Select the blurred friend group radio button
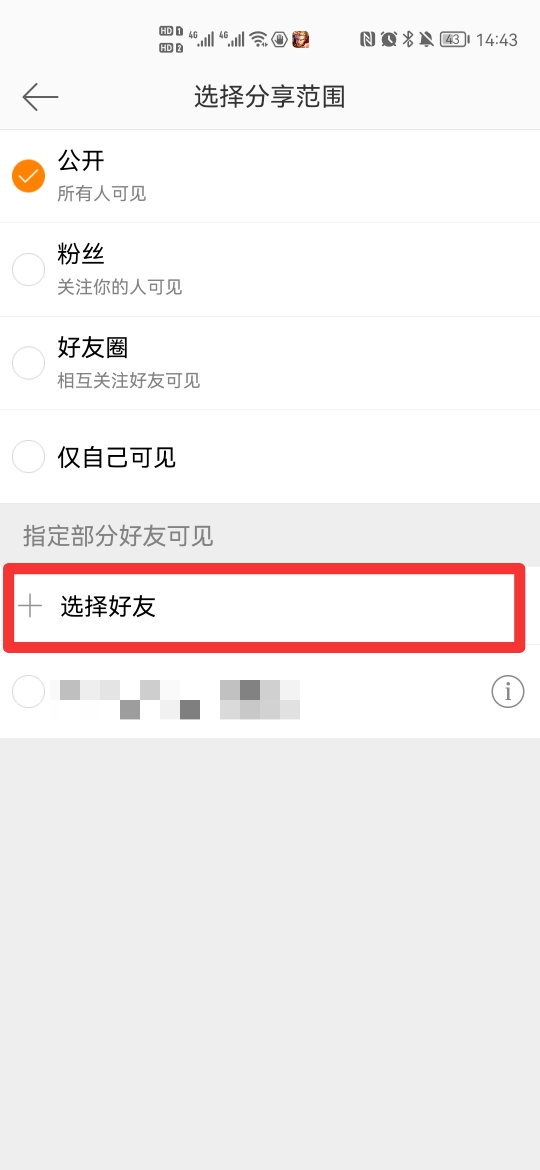Screen dimensions: 540x1170 coord(28,692)
